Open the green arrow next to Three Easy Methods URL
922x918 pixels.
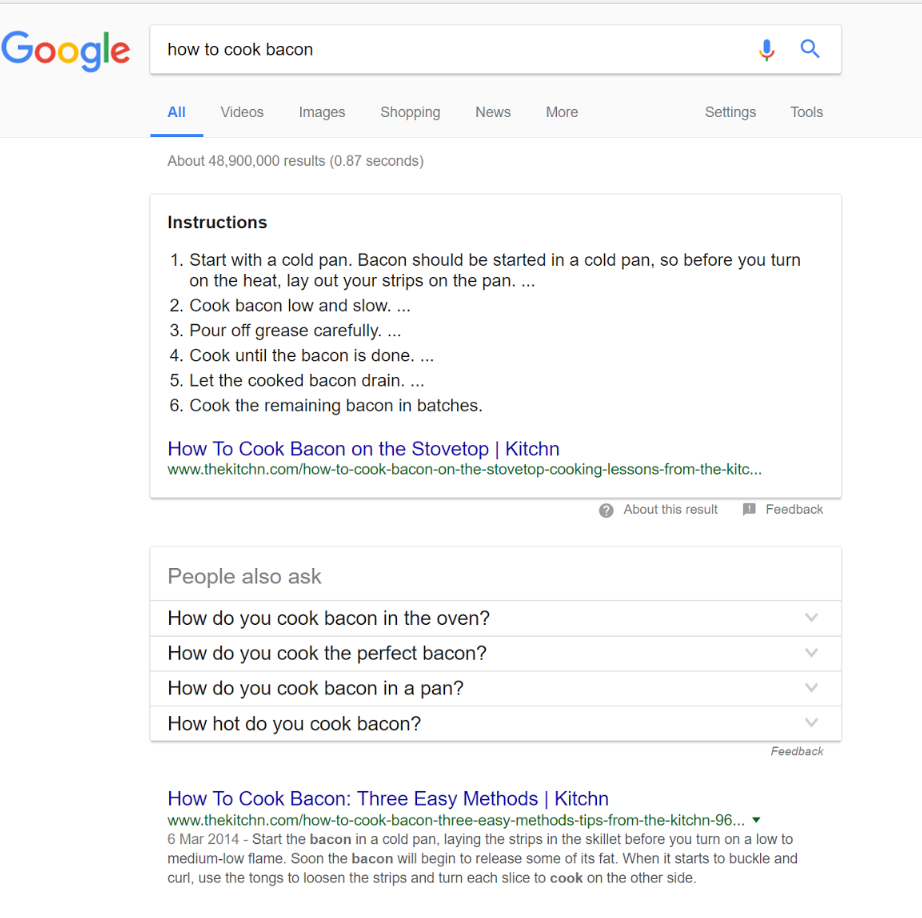tap(756, 820)
